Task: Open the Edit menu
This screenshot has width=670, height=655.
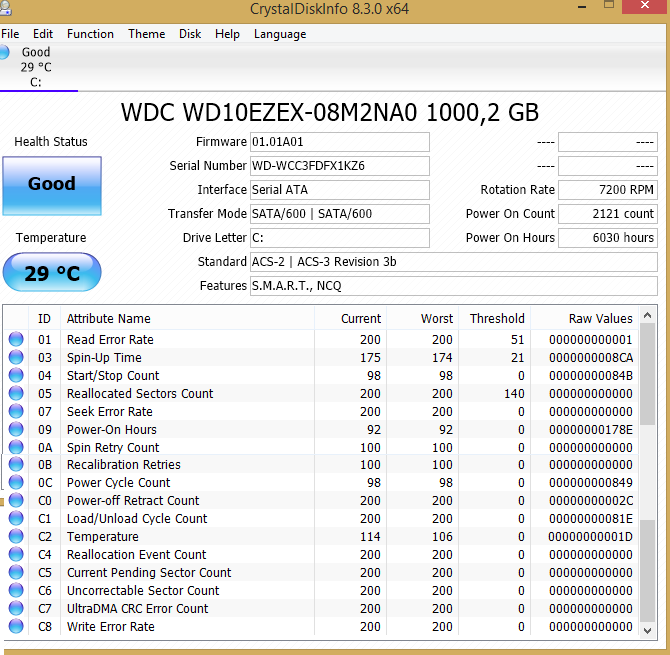Action: (43, 34)
